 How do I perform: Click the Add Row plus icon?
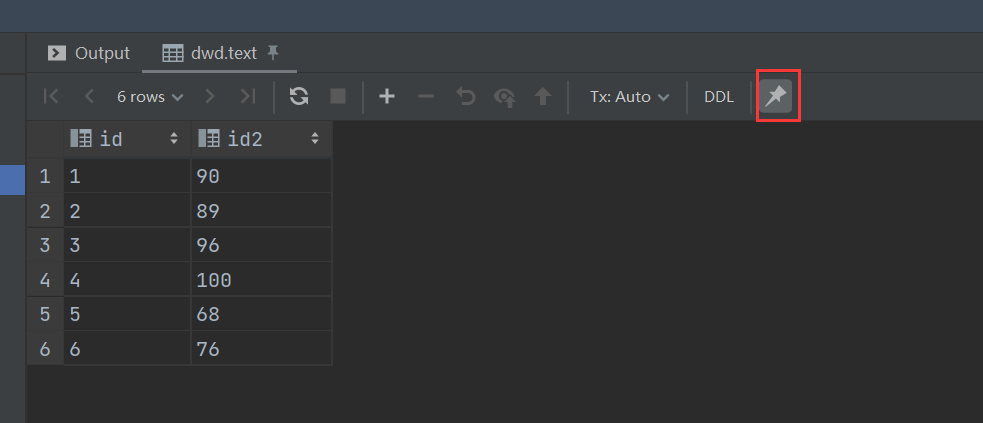coord(387,97)
